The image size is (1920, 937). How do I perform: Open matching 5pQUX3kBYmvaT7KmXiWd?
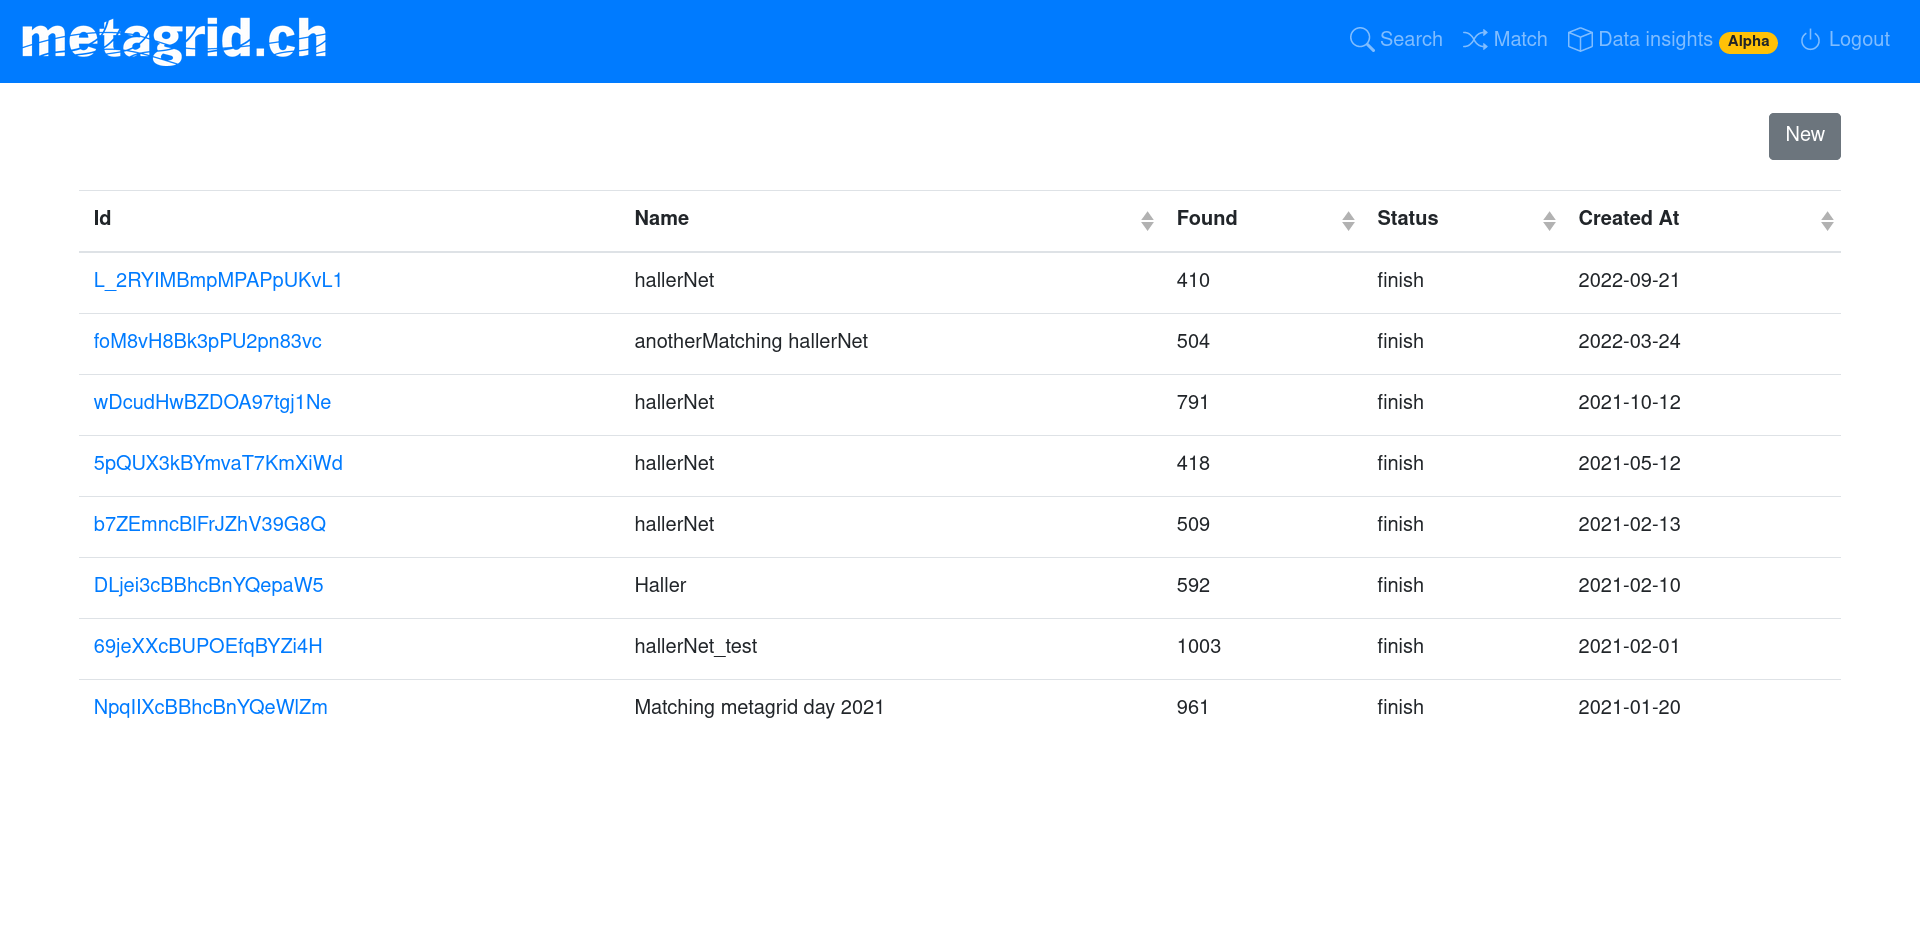click(218, 464)
